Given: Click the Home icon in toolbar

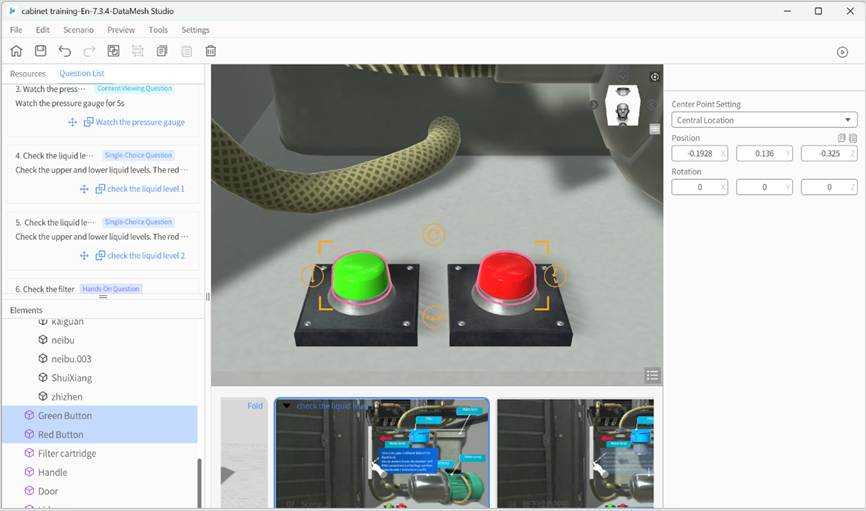Looking at the screenshot, I should pyautogui.click(x=16, y=51).
